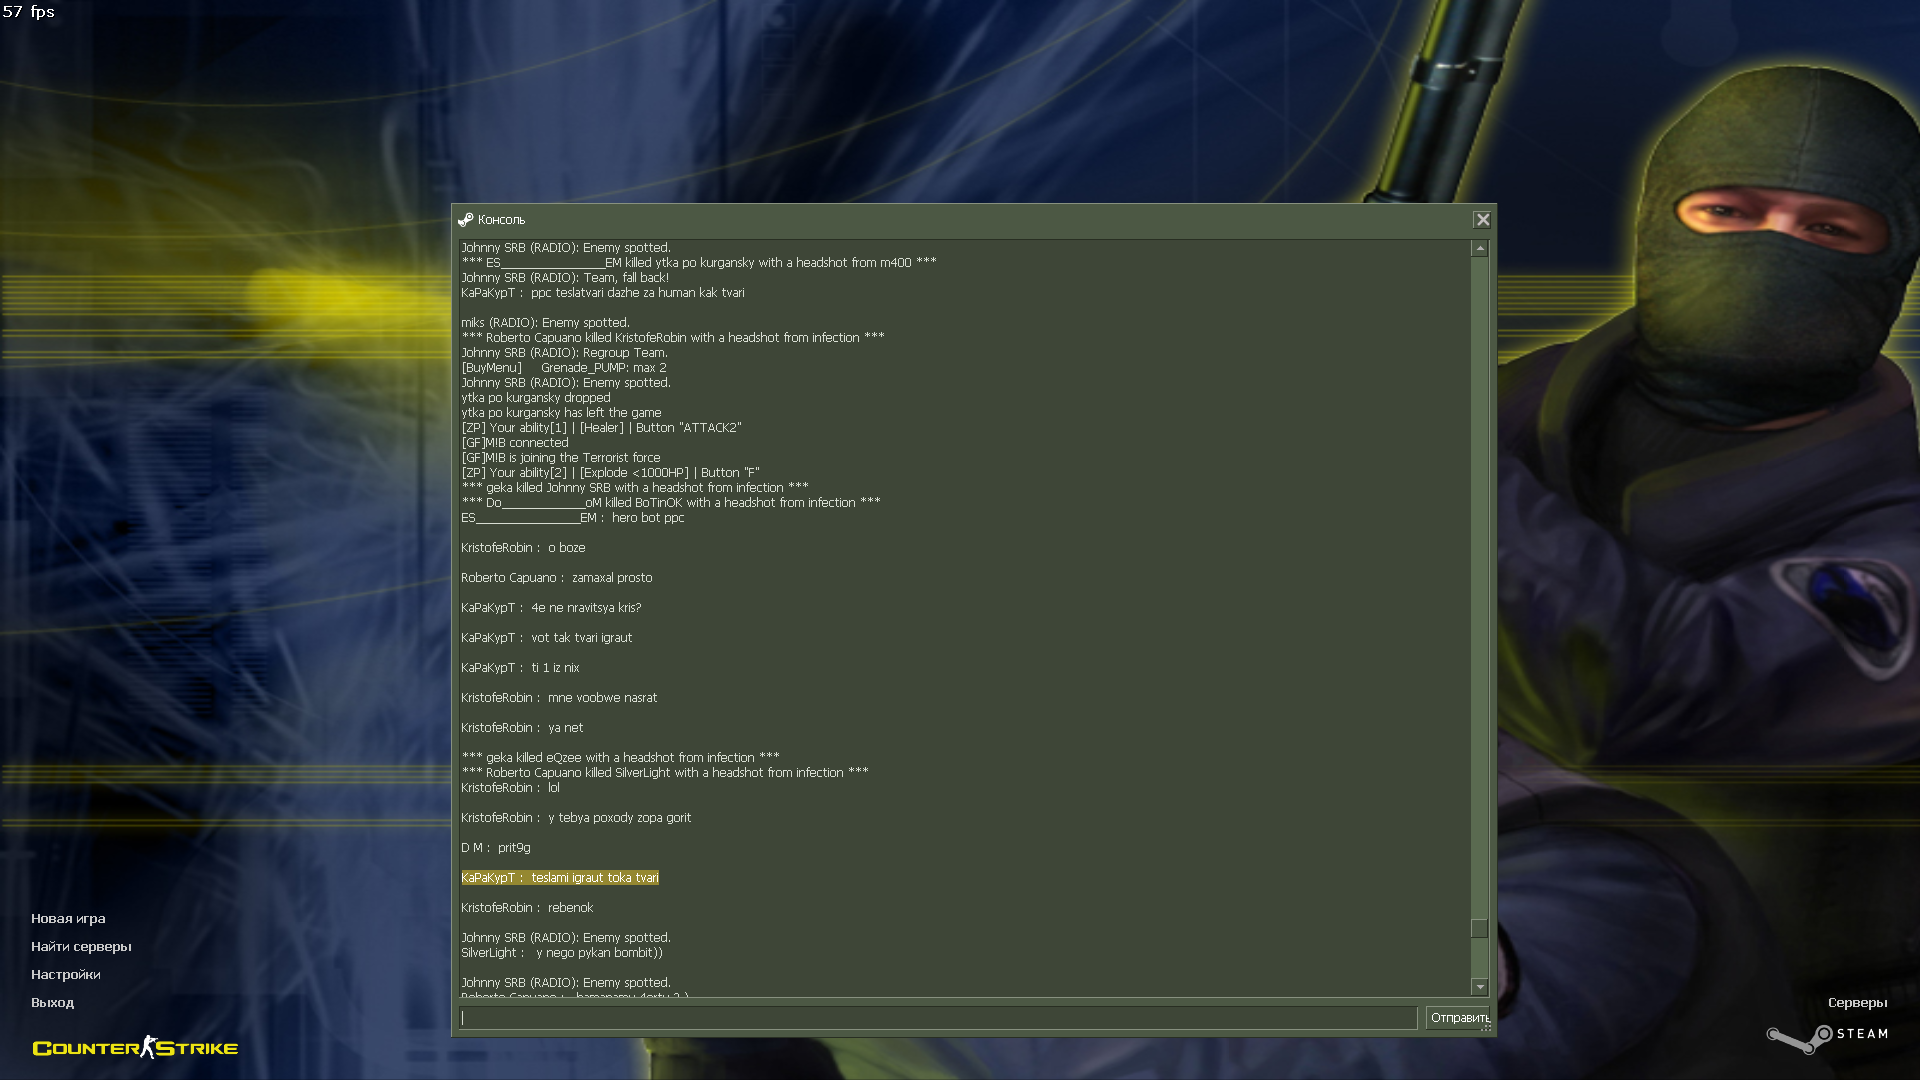Click the 57 fps counter overlay
The height and width of the screenshot is (1080, 1920).
coord(28,12)
